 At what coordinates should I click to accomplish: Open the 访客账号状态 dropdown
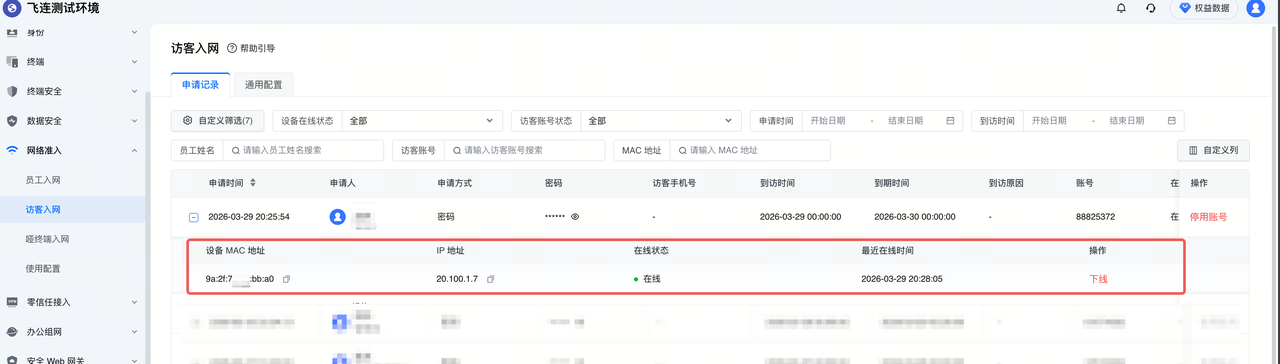[661, 120]
